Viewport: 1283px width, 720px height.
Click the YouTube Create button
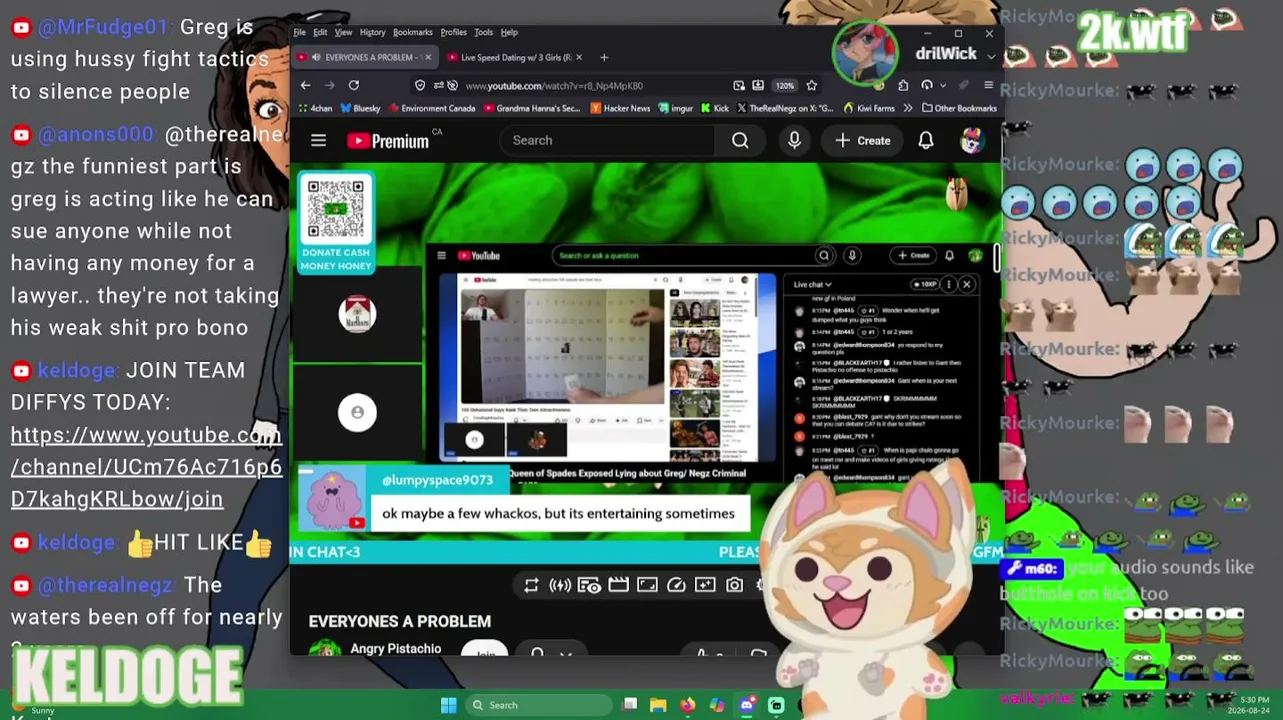point(862,141)
